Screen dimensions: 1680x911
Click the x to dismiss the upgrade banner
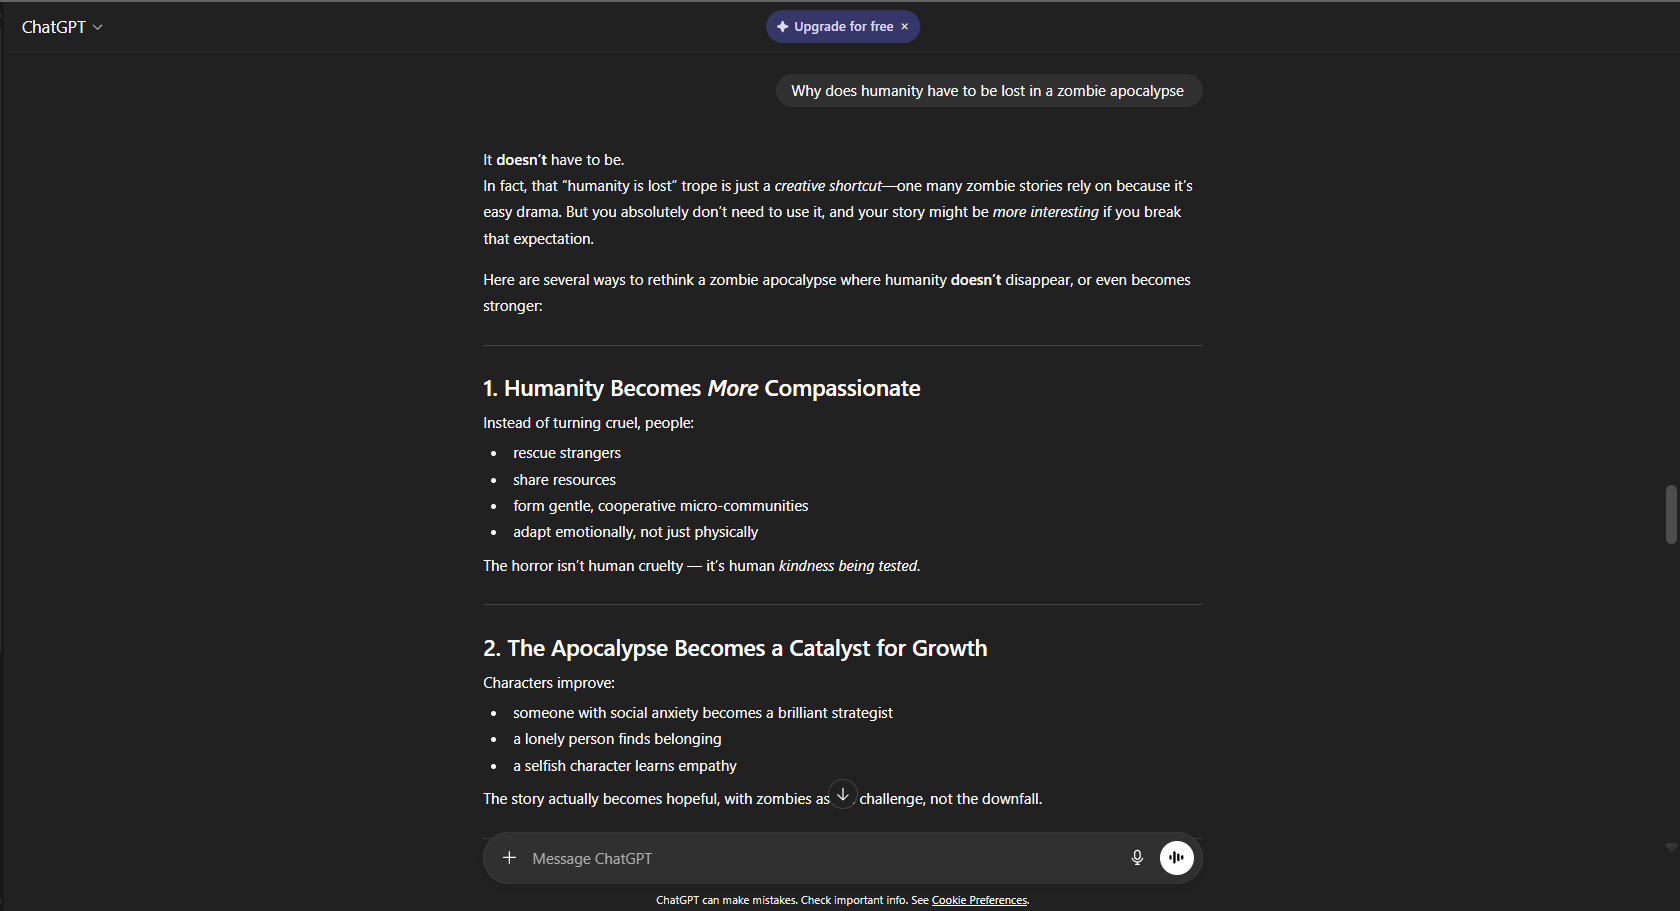(904, 26)
